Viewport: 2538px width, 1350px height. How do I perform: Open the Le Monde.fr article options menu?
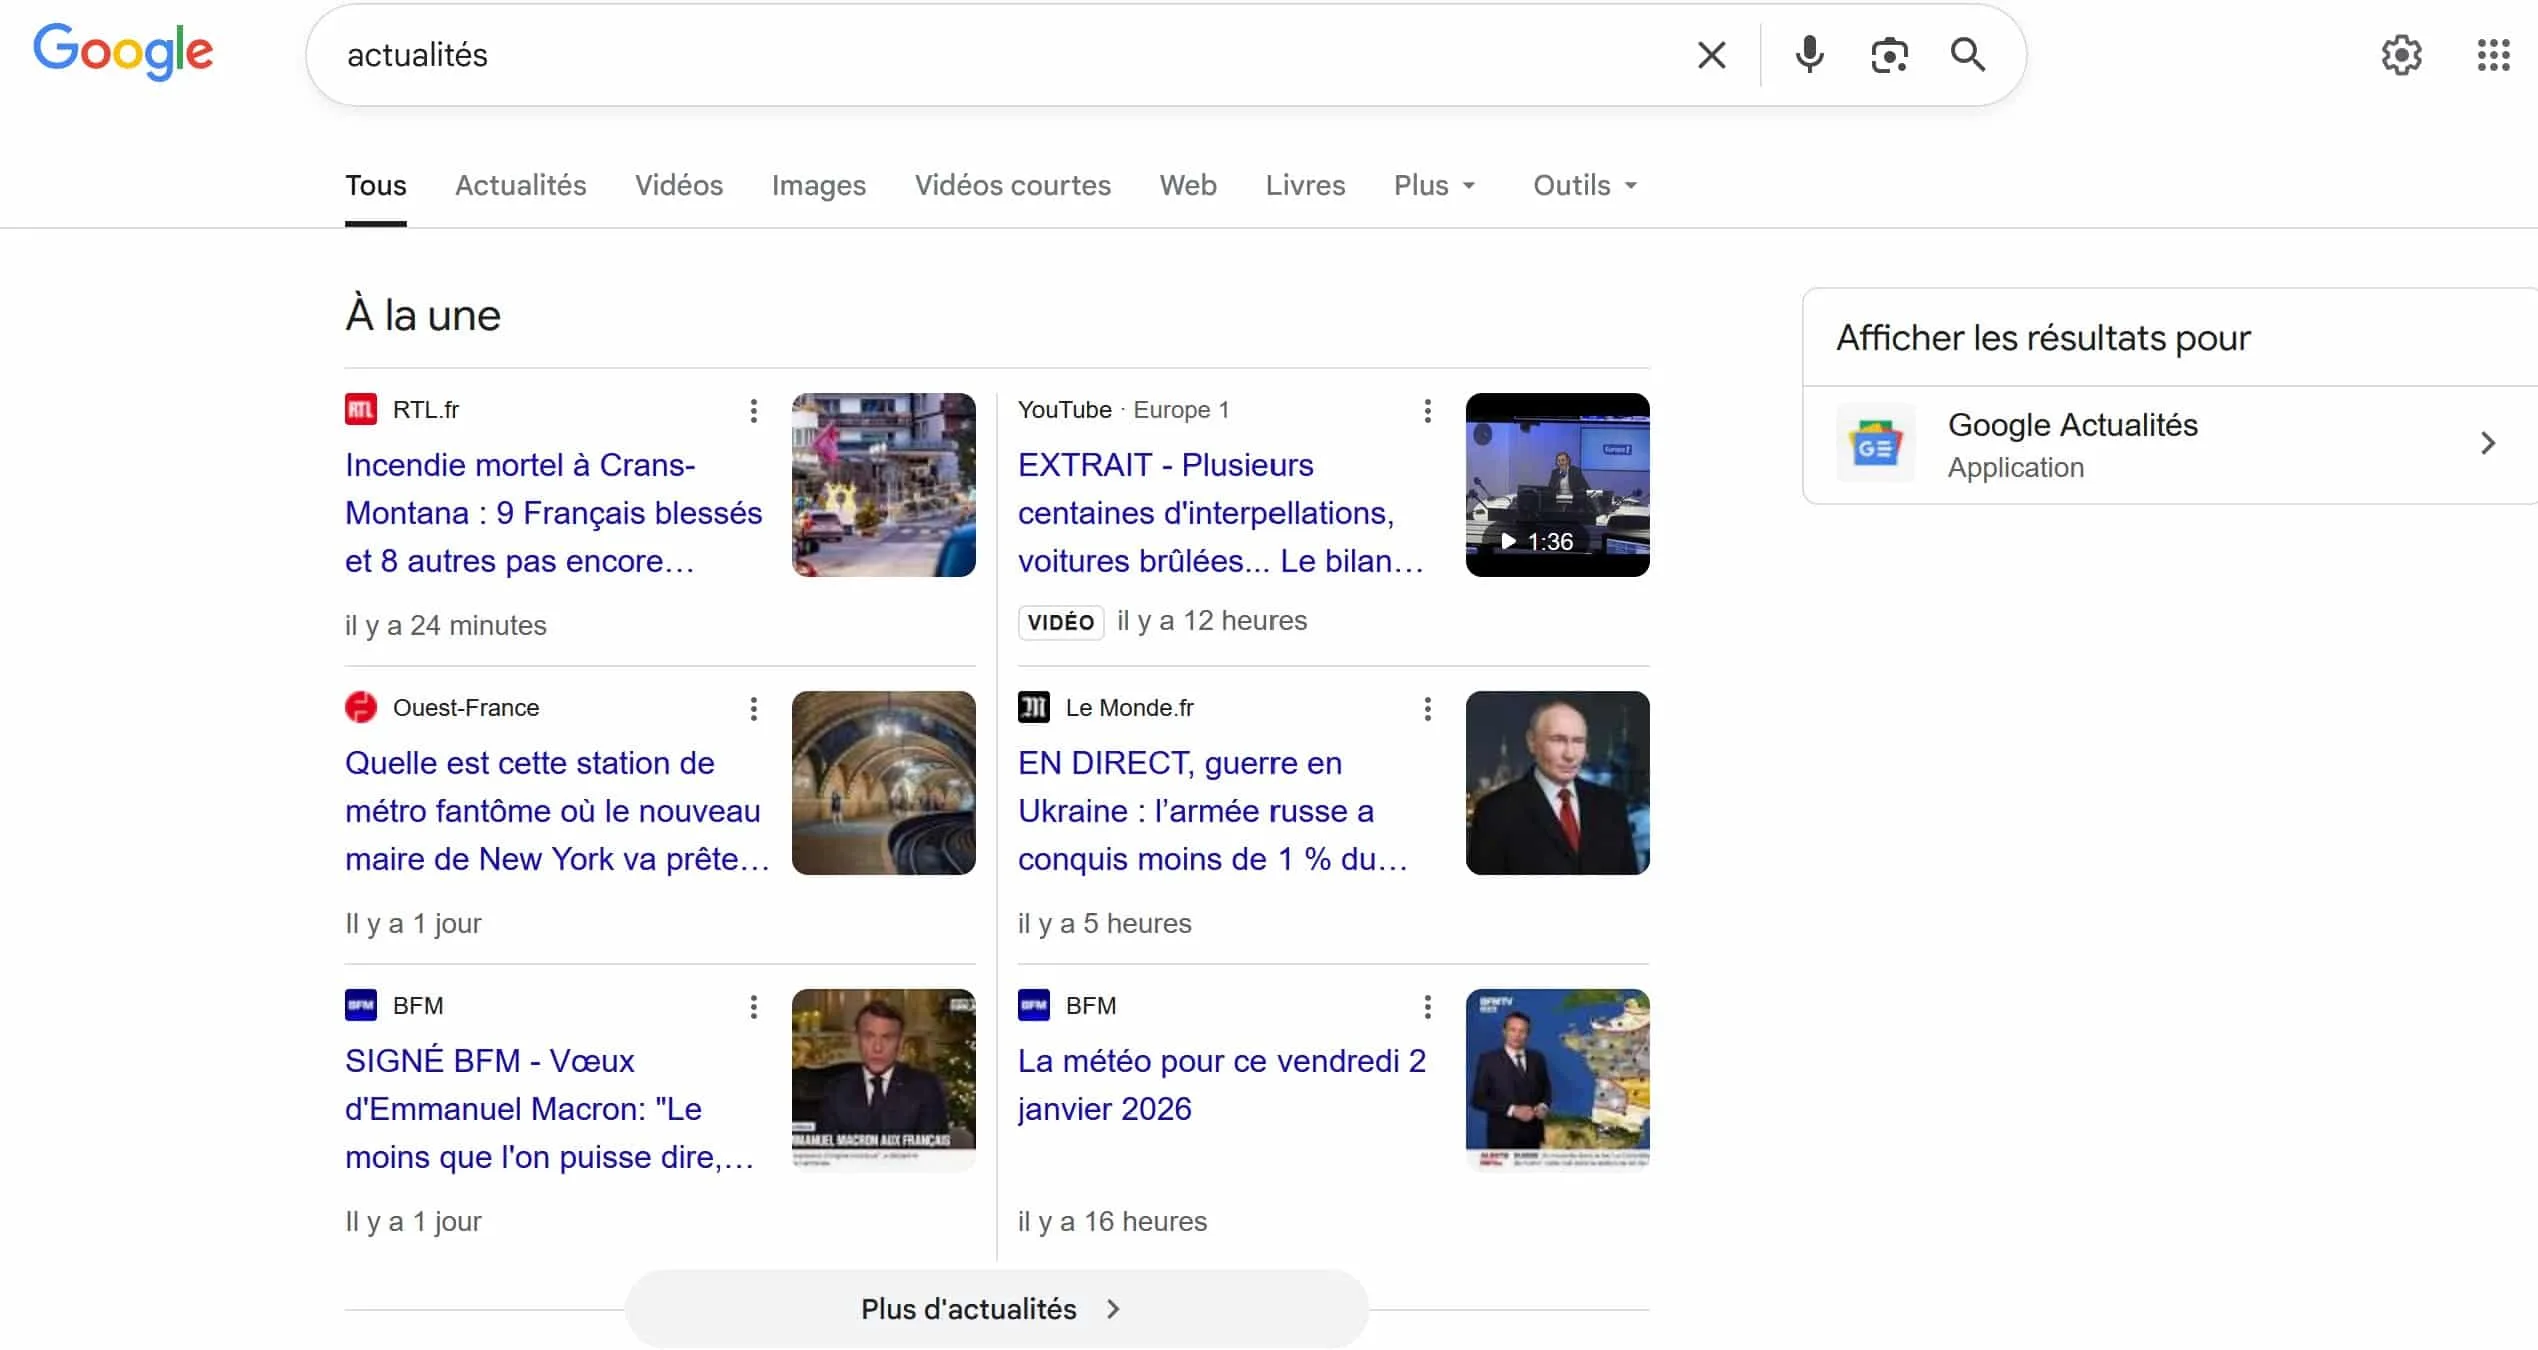1428,709
